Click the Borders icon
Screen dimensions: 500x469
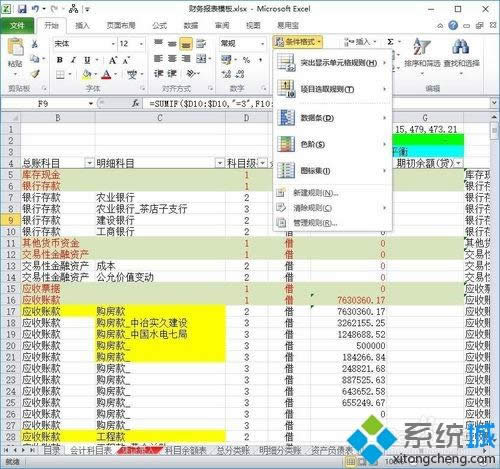coord(60,74)
